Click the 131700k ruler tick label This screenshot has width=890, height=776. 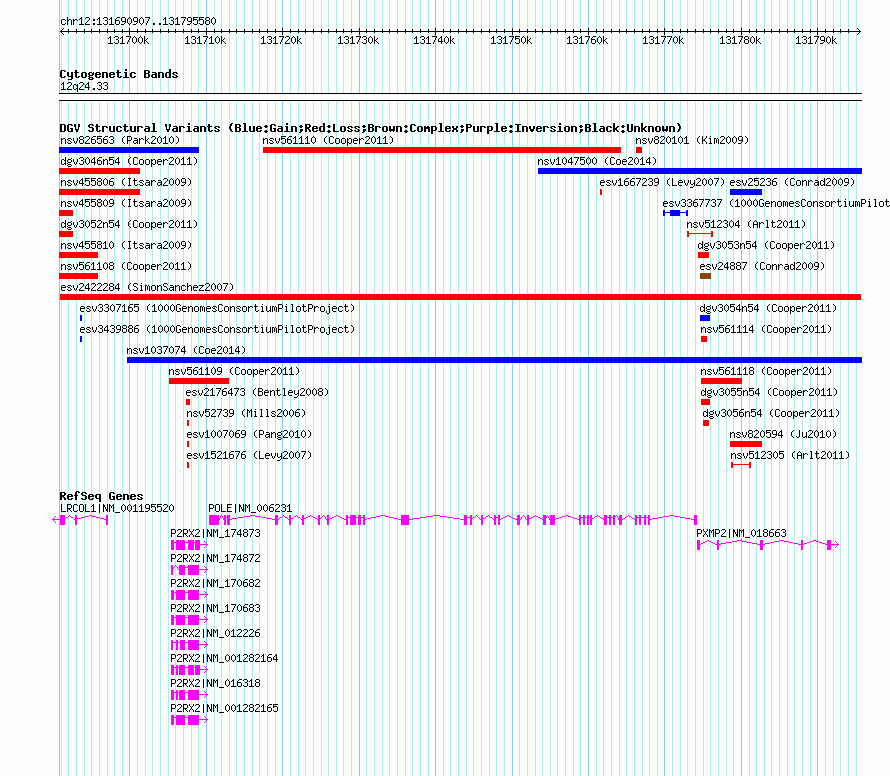pos(128,41)
